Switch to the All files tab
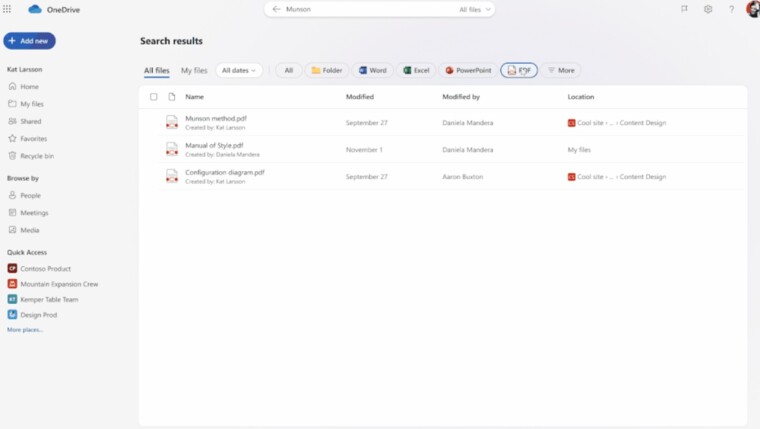Viewport: 760px width, 429px height. (157, 70)
